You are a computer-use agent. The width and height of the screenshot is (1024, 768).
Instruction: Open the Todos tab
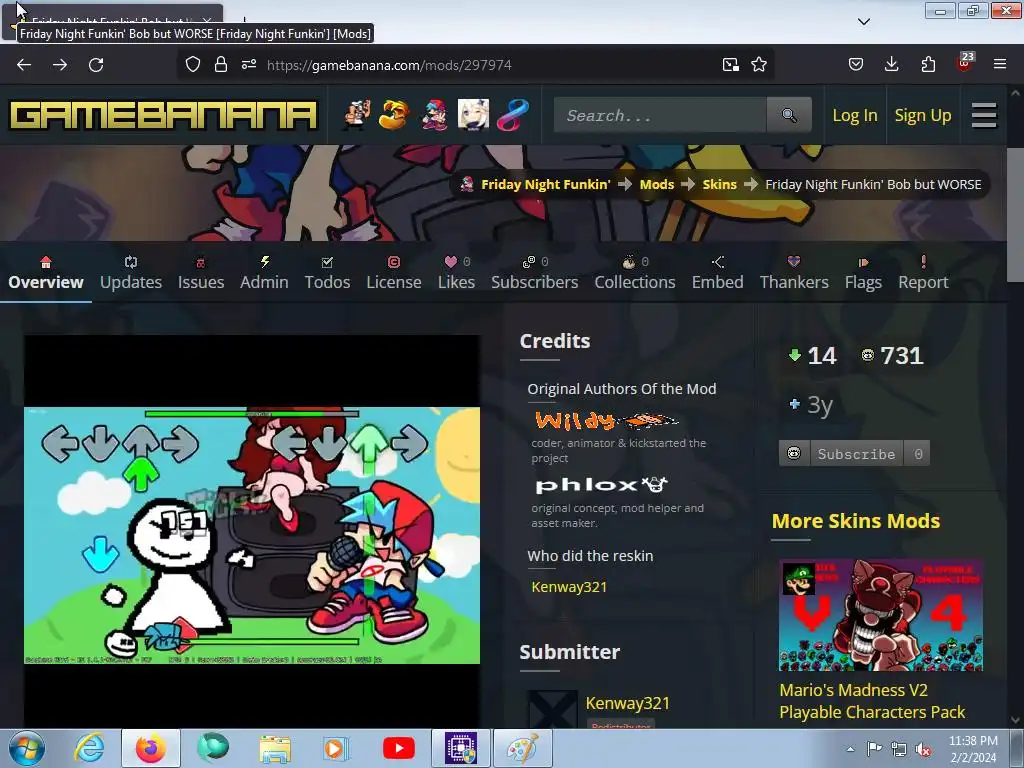pos(327,273)
